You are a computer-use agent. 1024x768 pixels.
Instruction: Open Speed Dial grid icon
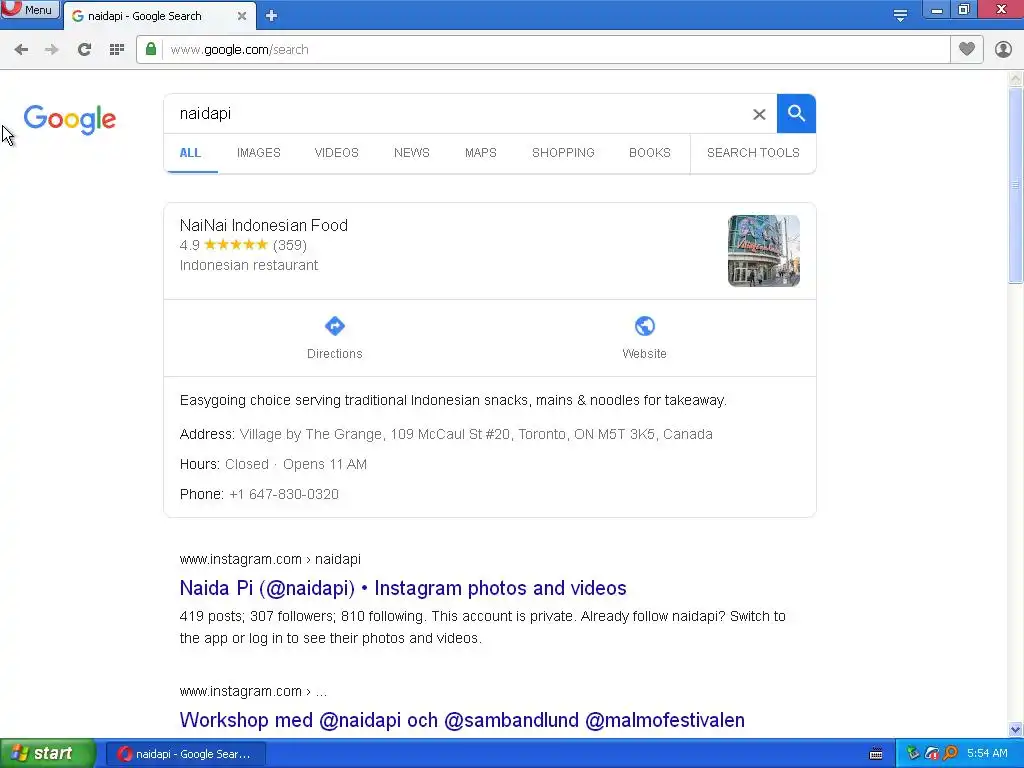(117, 50)
